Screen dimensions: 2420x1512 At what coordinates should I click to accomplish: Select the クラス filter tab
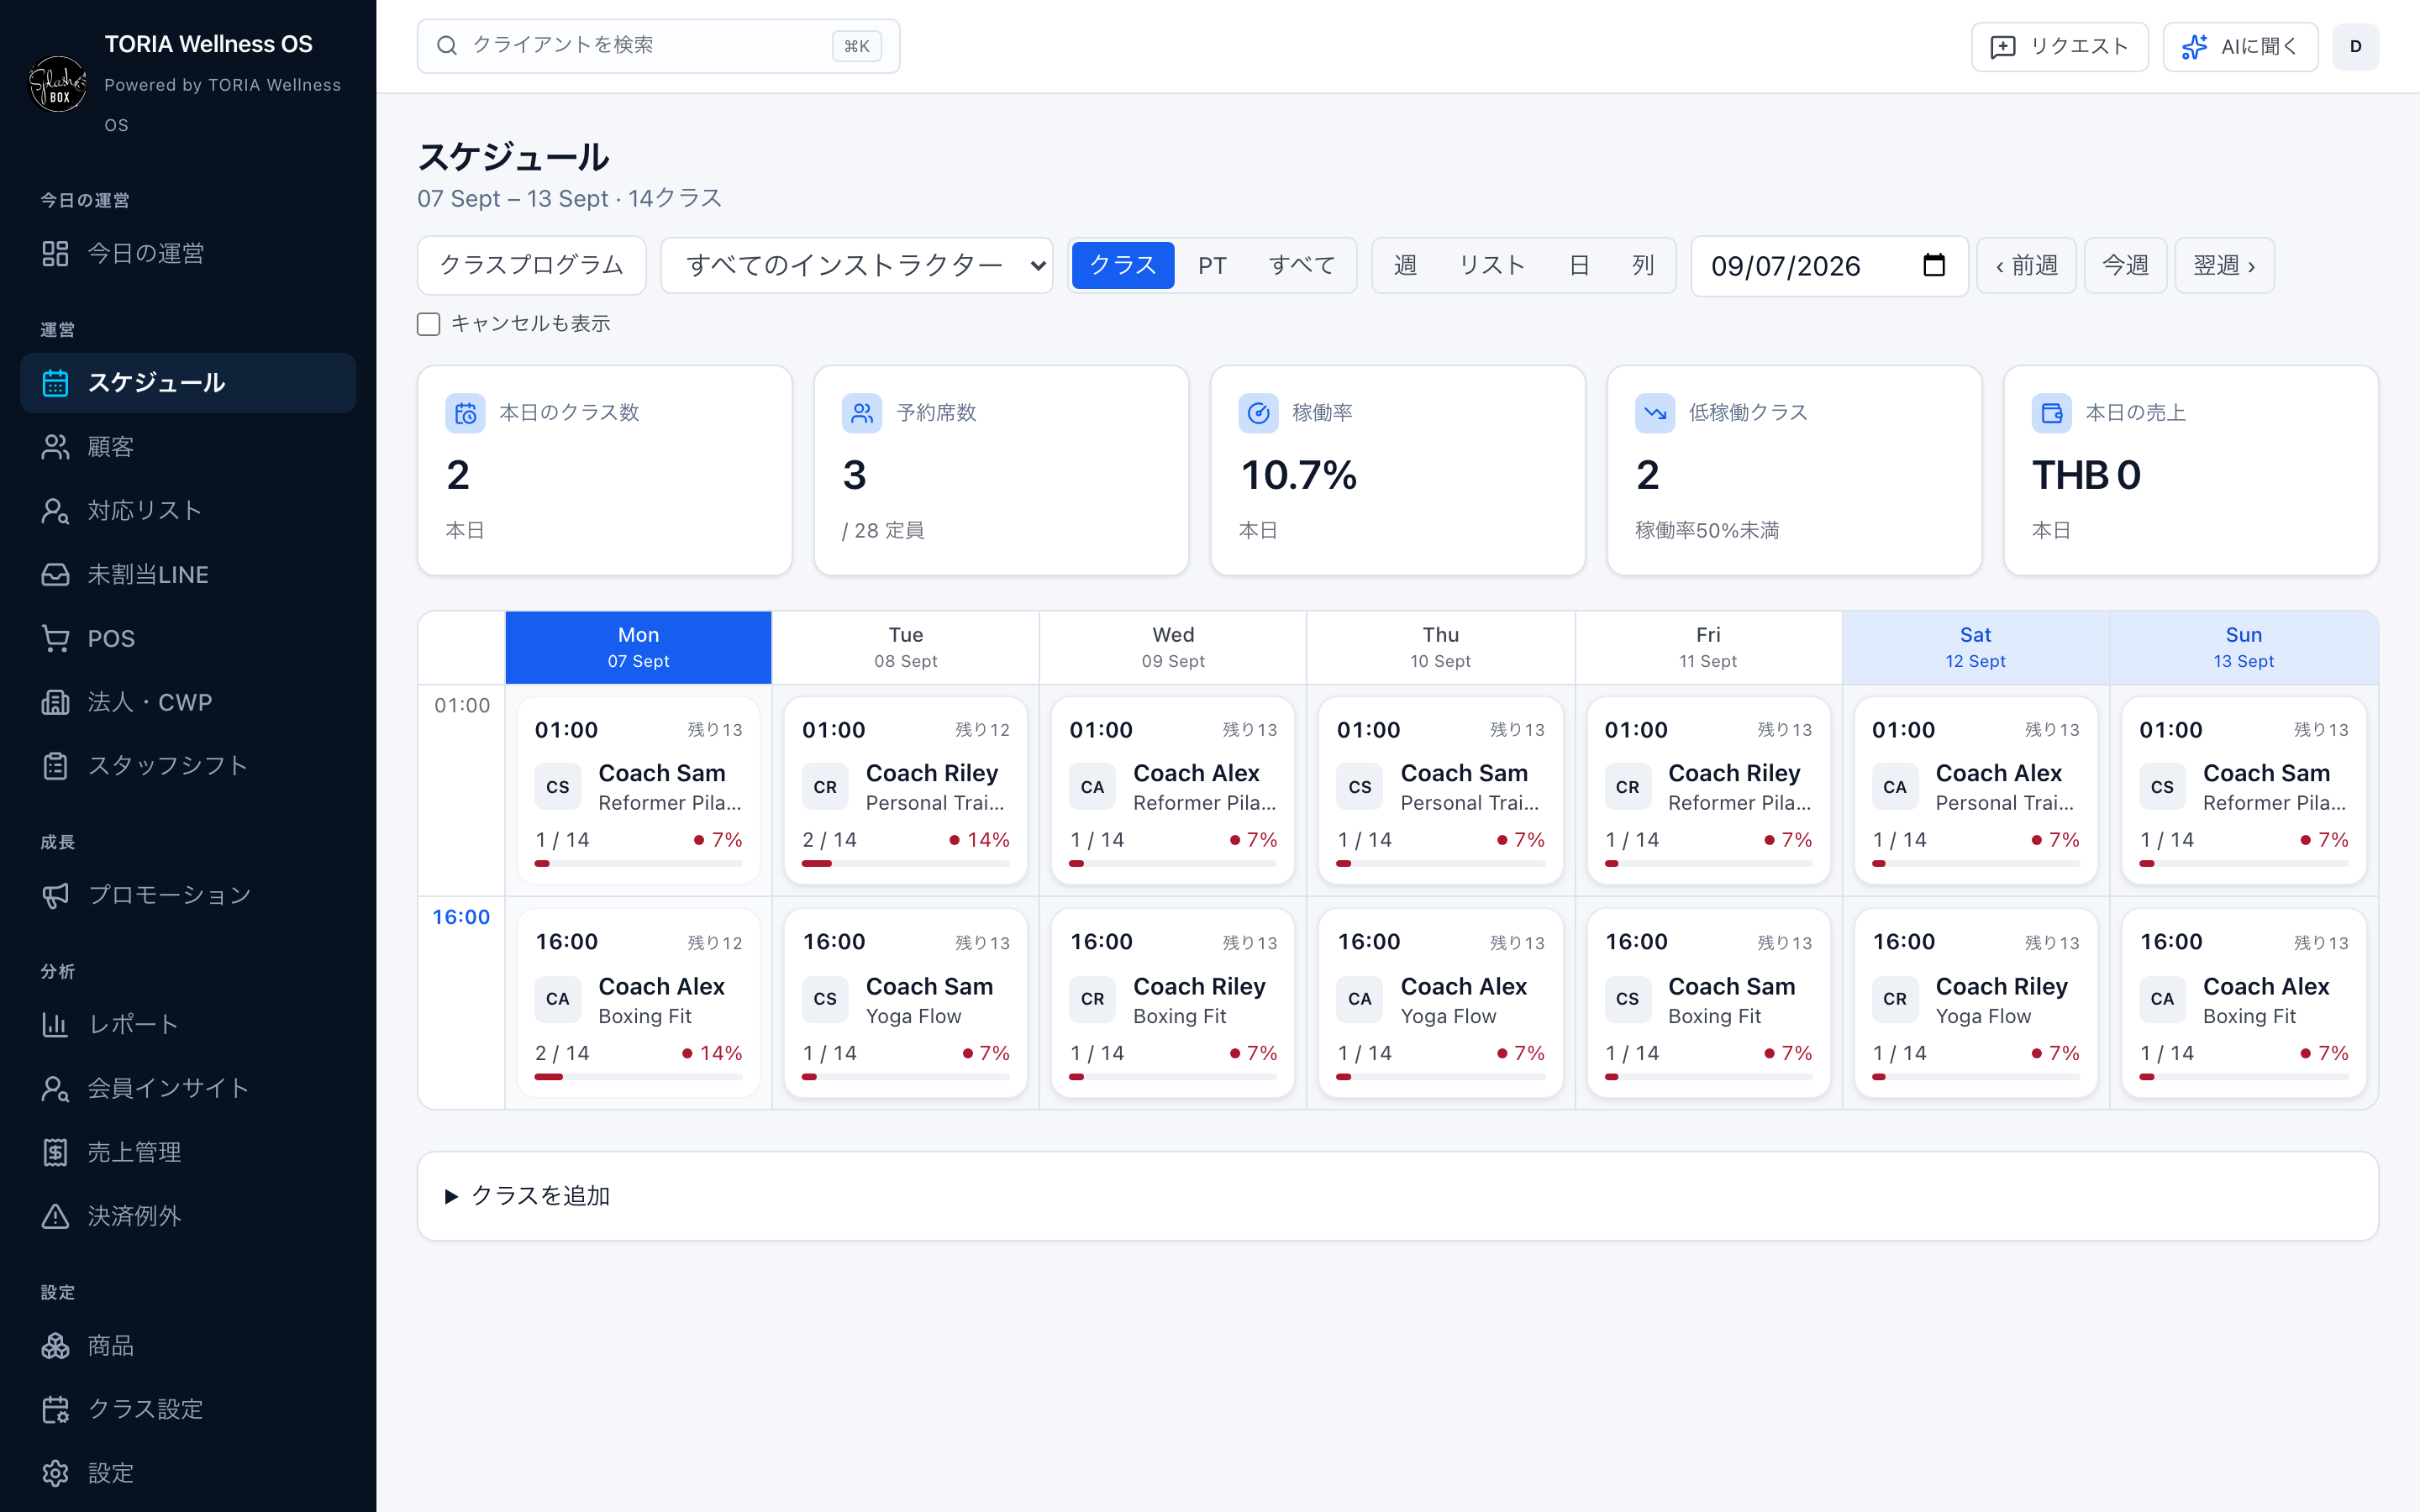(x=1122, y=265)
